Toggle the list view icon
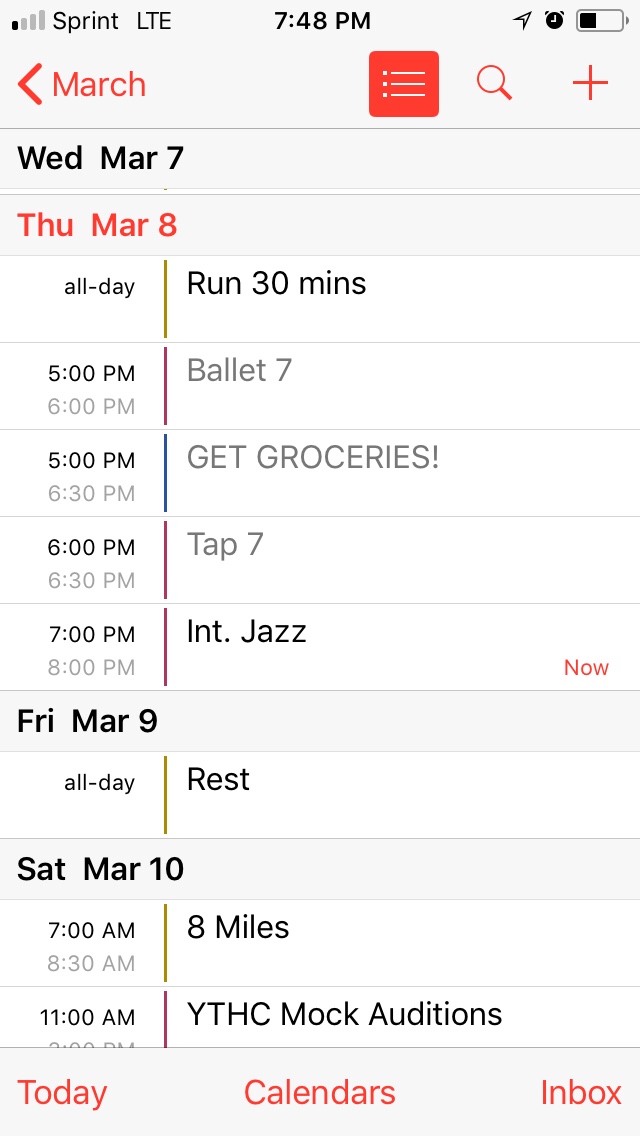 403,84
